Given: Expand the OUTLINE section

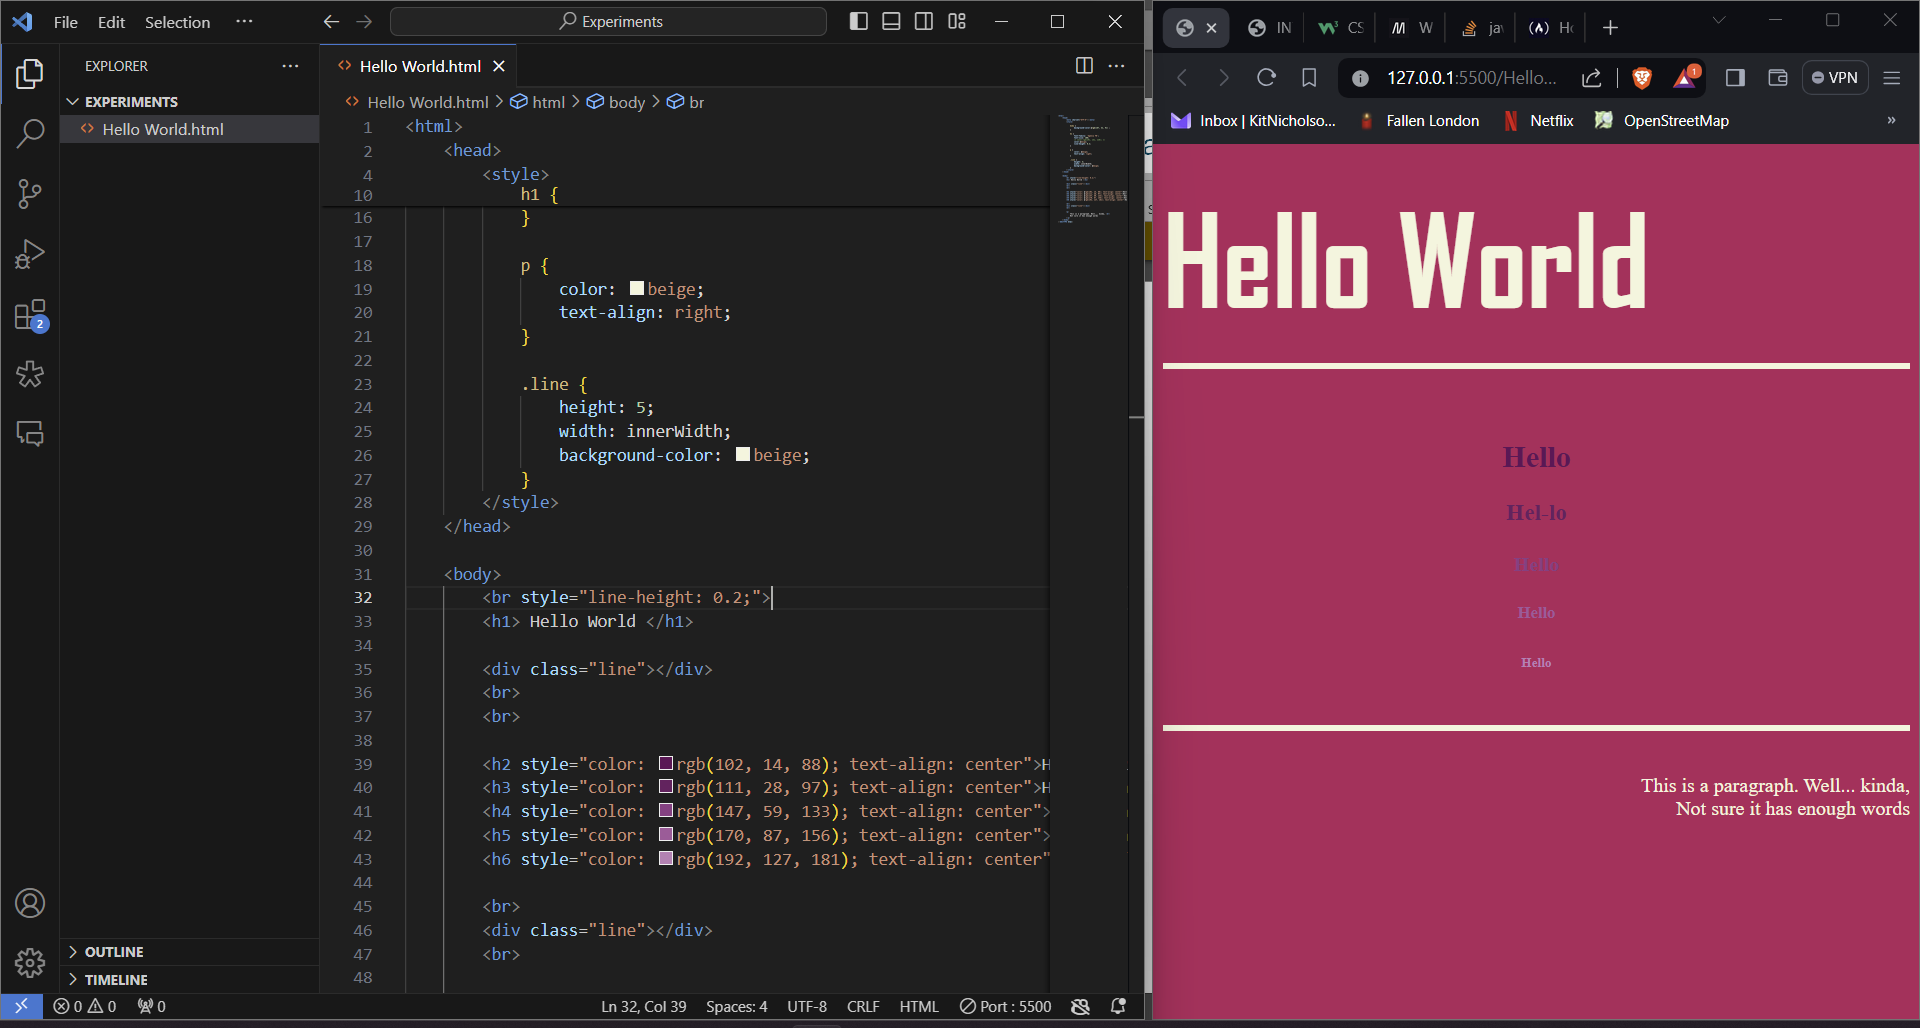Looking at the screenshot, I should coord(190,952).
